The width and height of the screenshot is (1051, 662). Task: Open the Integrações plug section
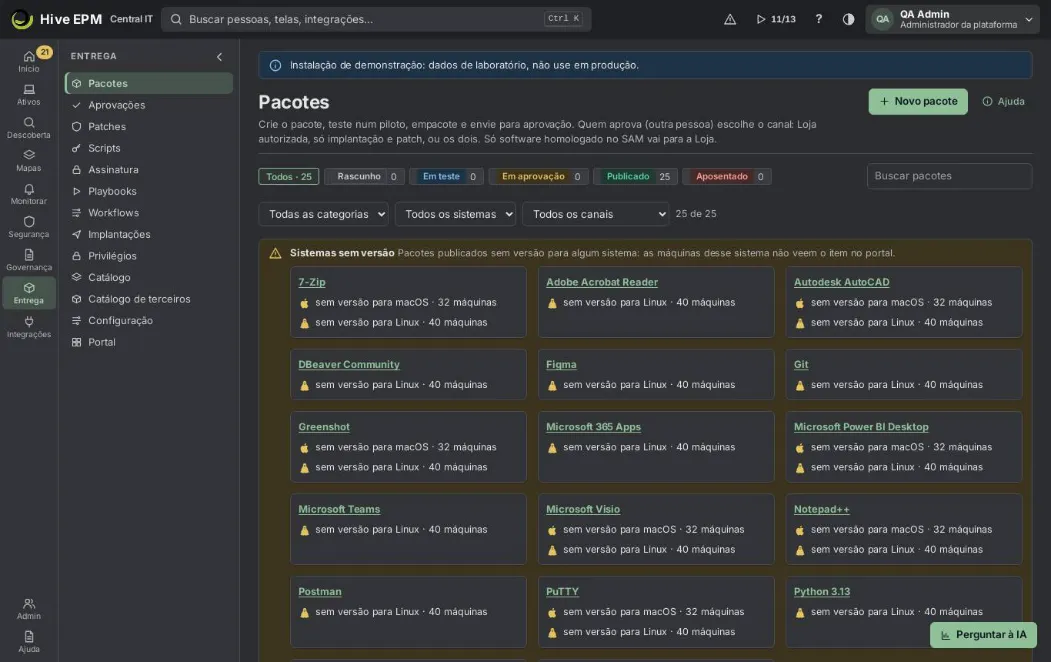click(x=29, y=327)
